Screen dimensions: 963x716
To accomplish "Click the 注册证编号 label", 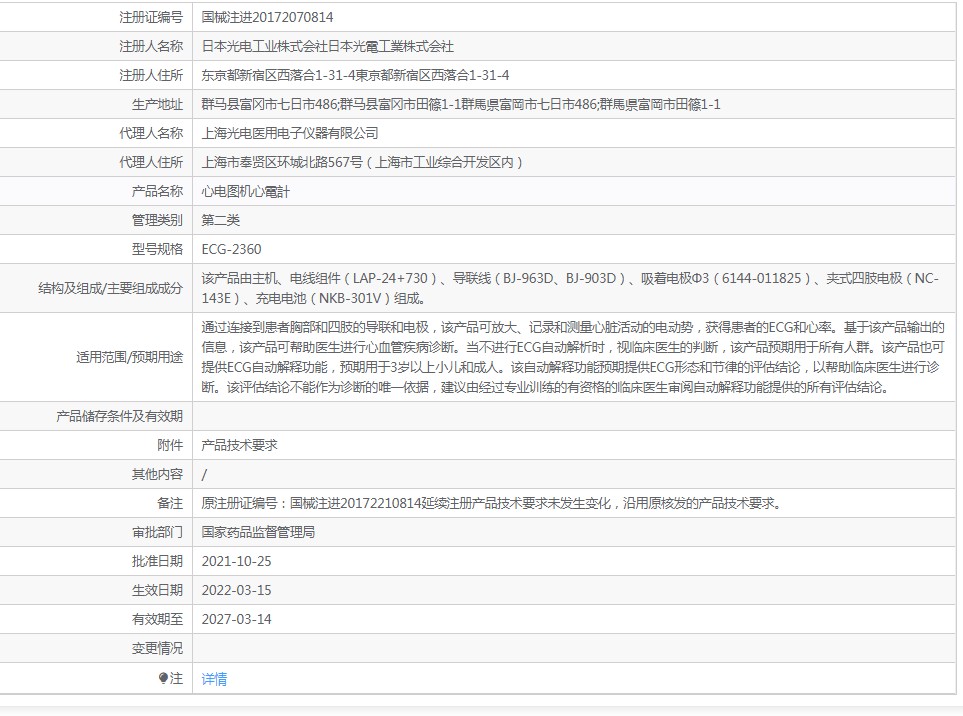I will point(151,17).
